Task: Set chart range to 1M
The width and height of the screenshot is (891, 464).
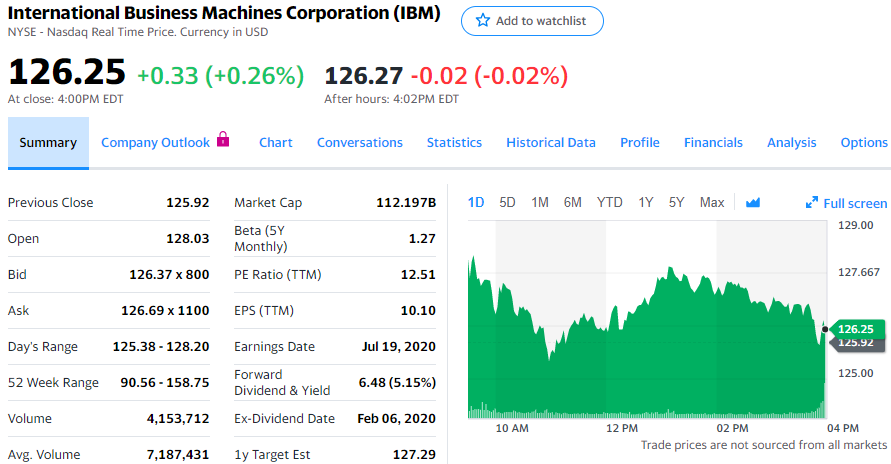Action: tap(540, 202)
